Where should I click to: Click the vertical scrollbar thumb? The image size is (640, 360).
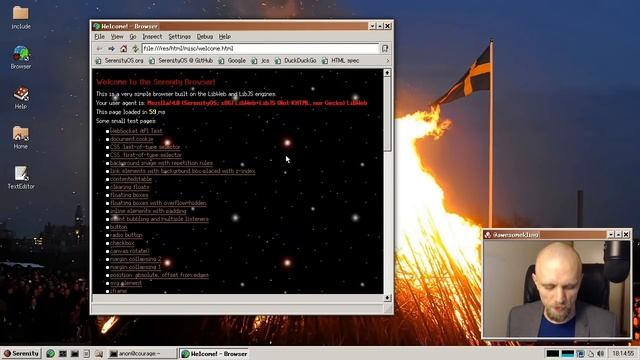pyautogui.click(x=387, y=114)
